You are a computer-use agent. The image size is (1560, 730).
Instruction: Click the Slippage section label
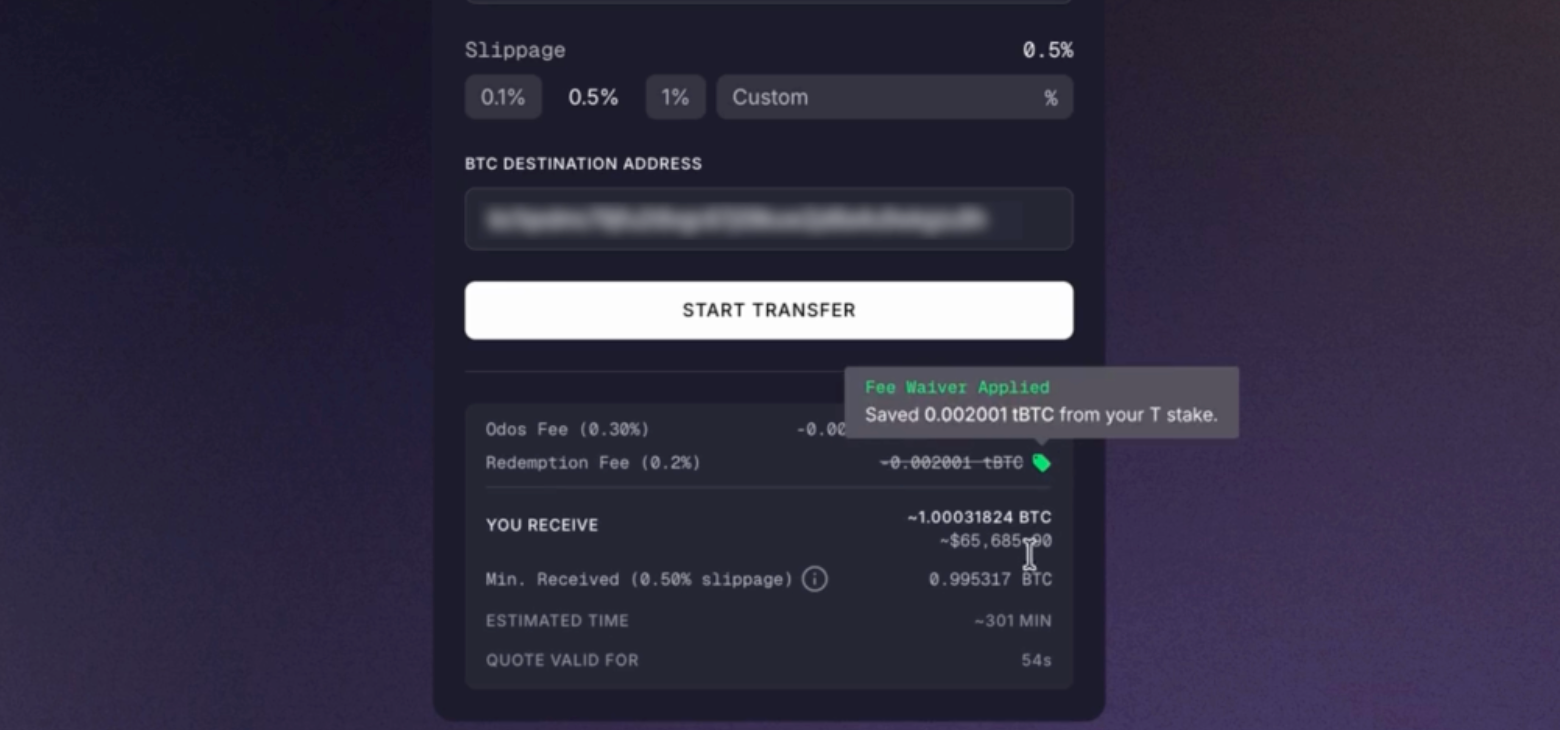point(514,49)
